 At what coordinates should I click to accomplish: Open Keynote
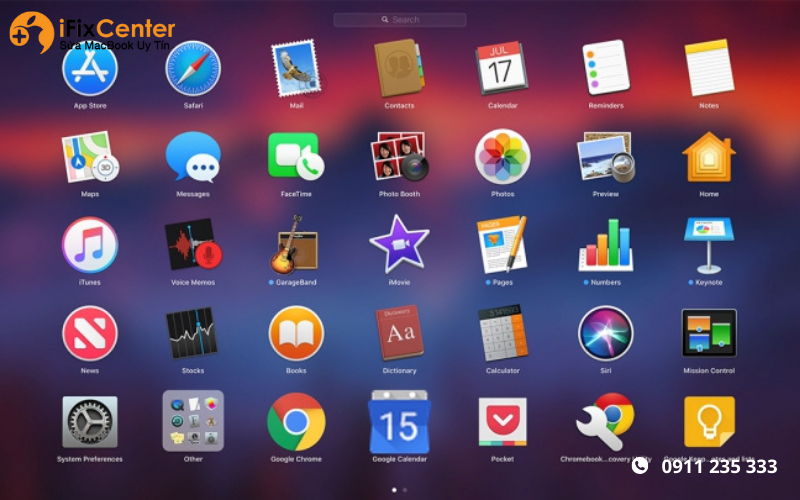pos(709,245)
